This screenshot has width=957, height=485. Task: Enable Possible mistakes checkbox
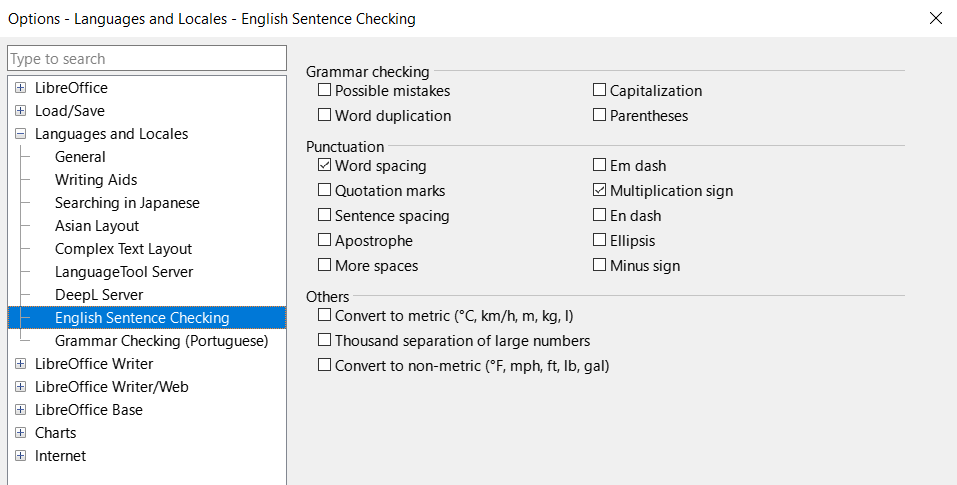click(x=325, y=90)
